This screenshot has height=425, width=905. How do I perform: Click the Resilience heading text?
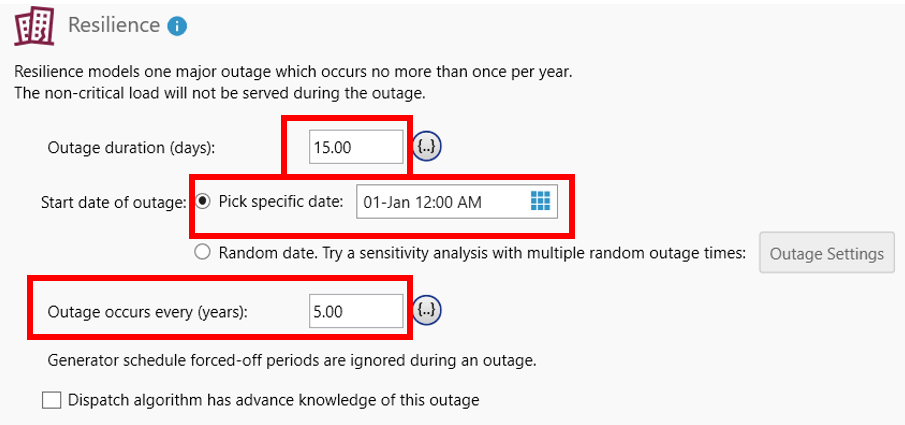point(113,25)
